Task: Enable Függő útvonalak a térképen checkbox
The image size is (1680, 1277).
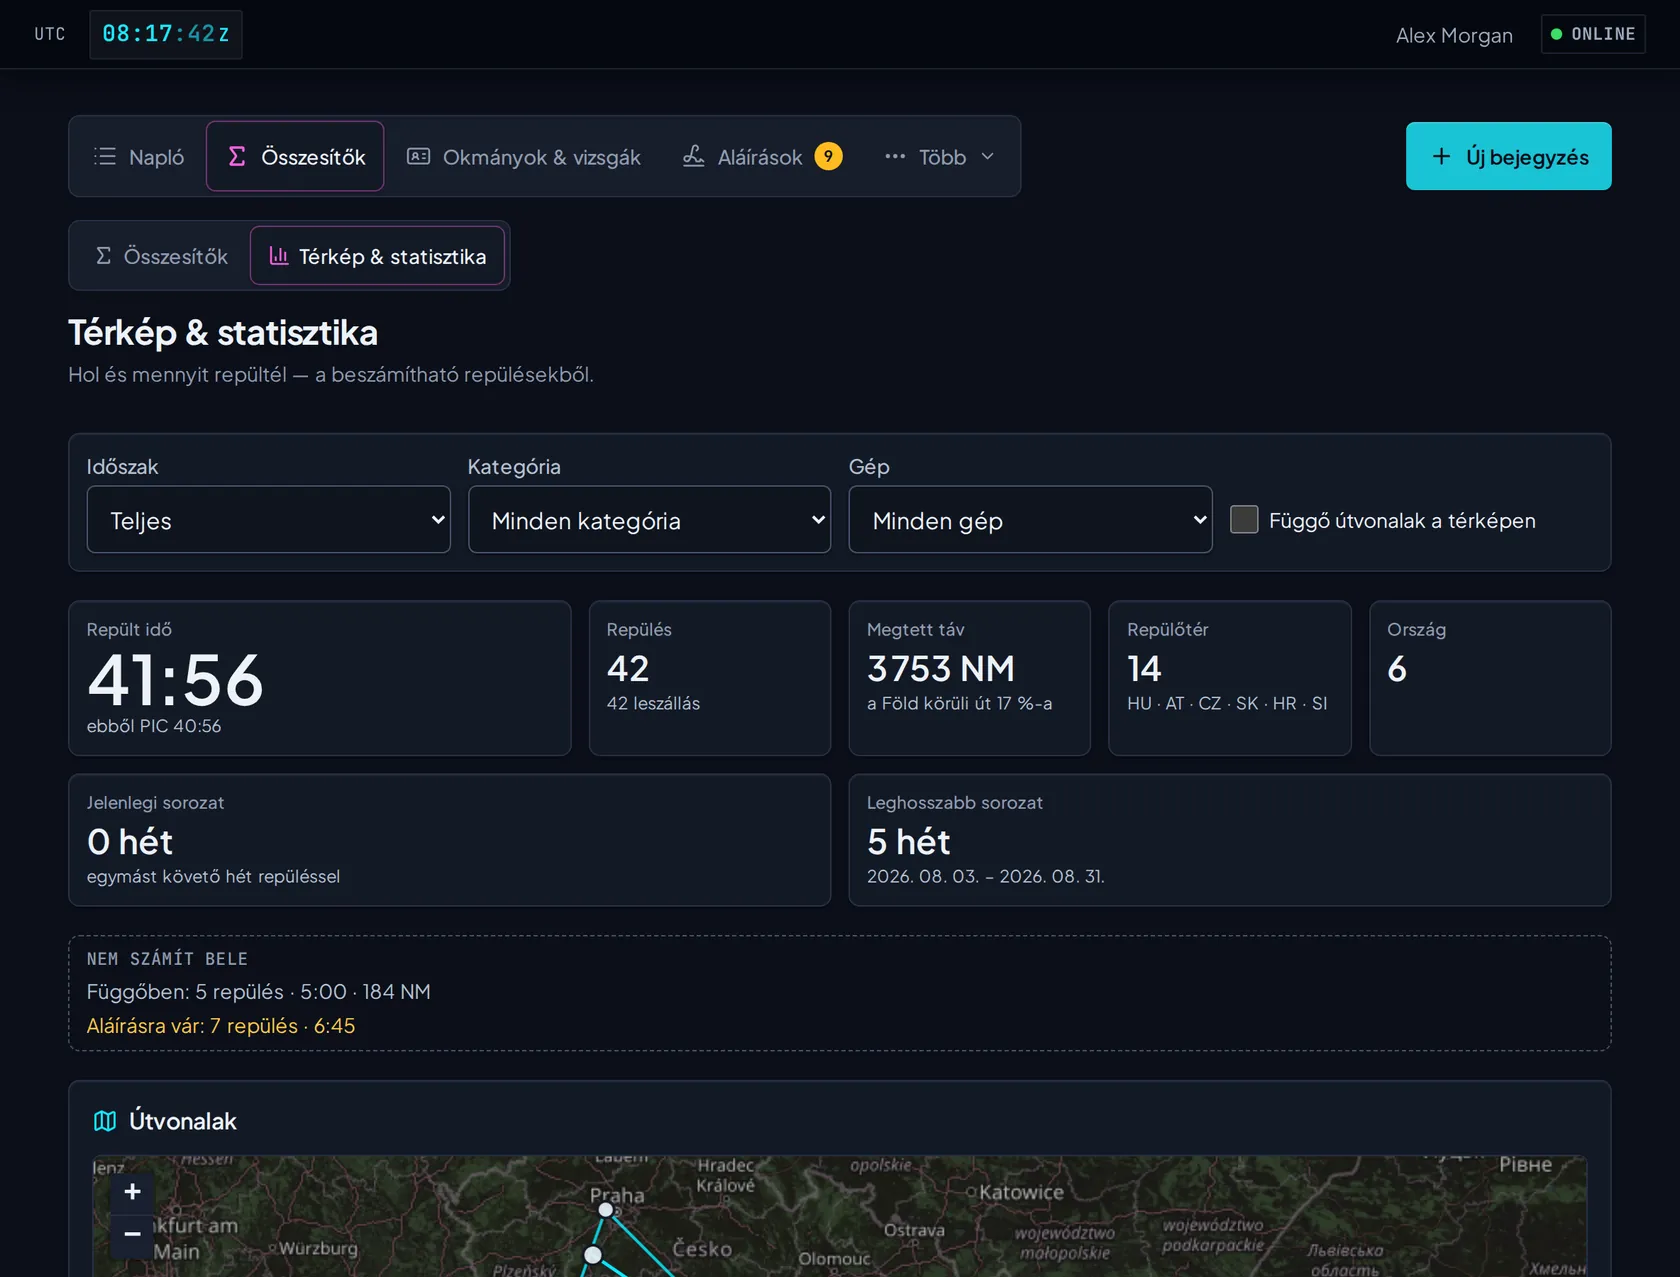Action: pos(1244,519)
